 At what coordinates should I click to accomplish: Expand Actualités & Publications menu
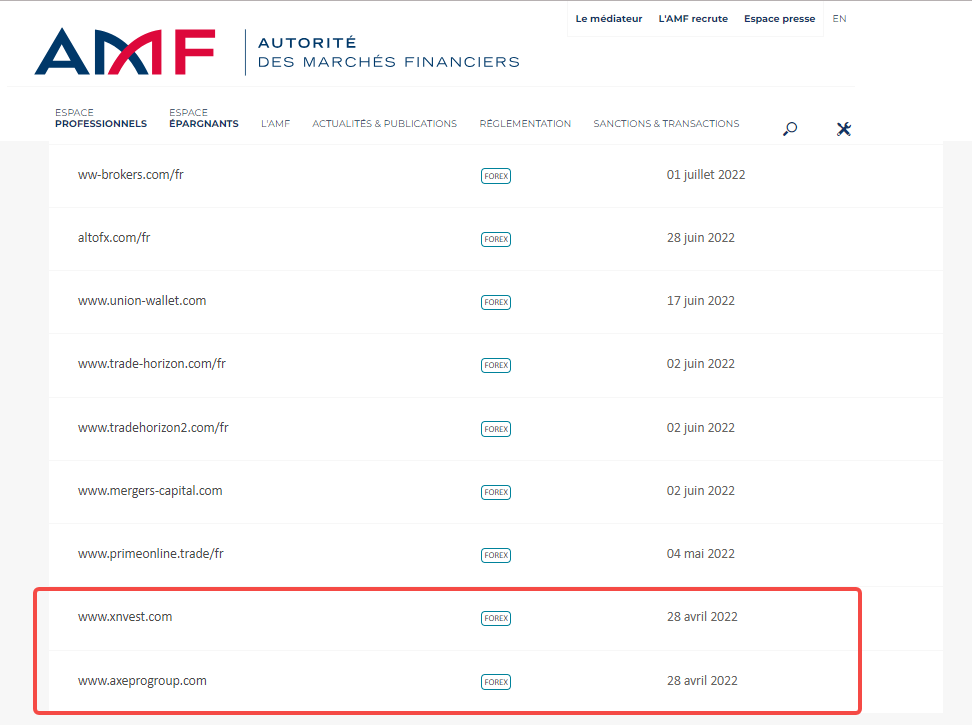(384, 124)
